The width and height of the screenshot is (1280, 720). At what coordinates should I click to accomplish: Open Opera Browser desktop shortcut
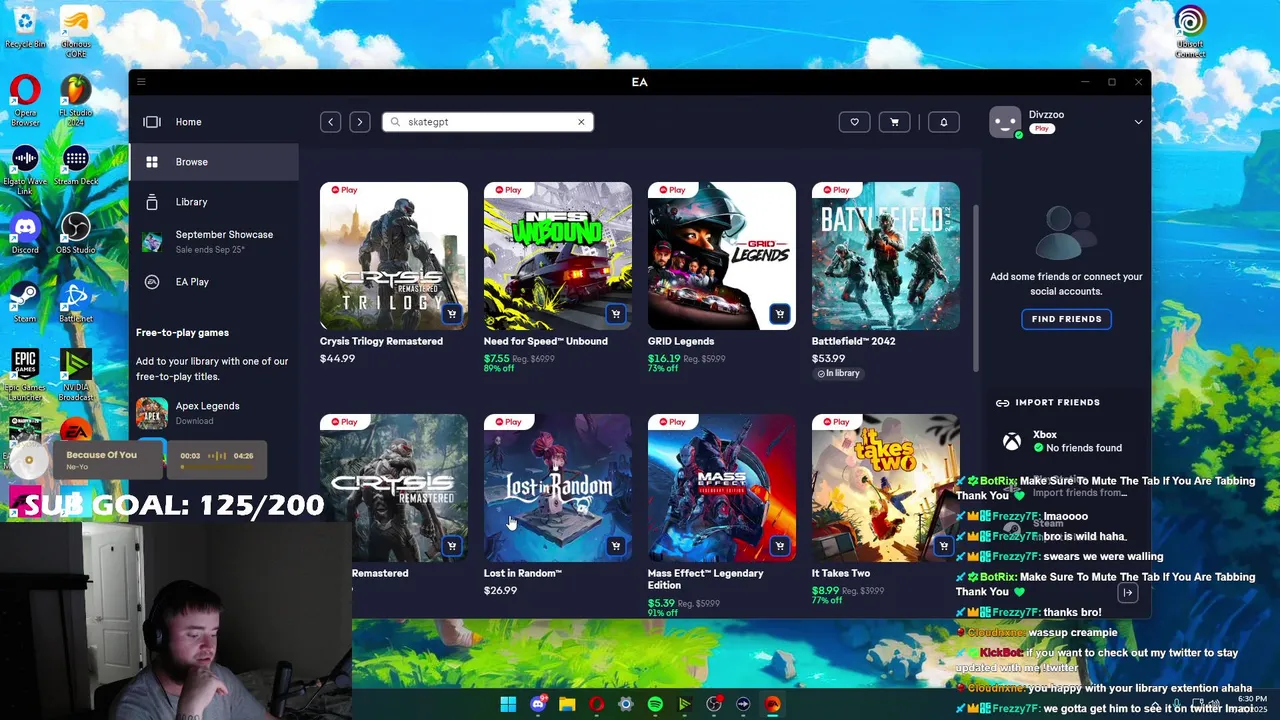tap(25, 101)
